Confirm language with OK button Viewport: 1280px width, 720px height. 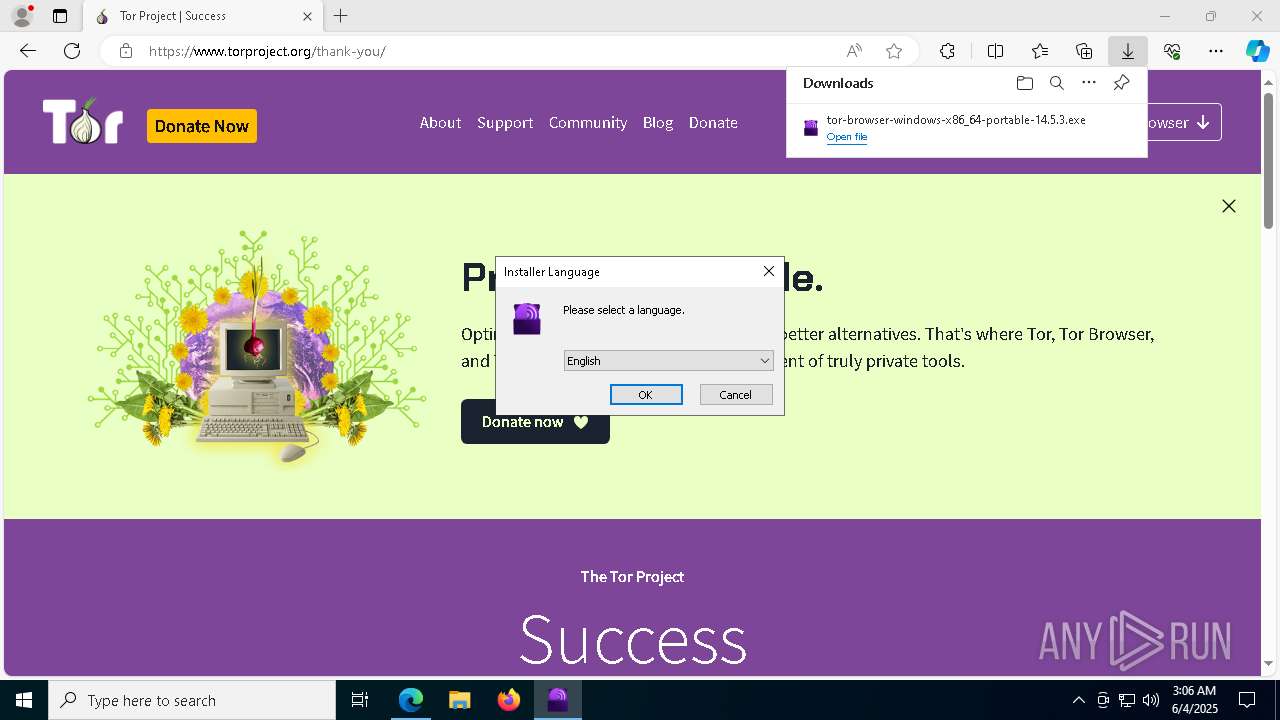[x=646, y=395]
